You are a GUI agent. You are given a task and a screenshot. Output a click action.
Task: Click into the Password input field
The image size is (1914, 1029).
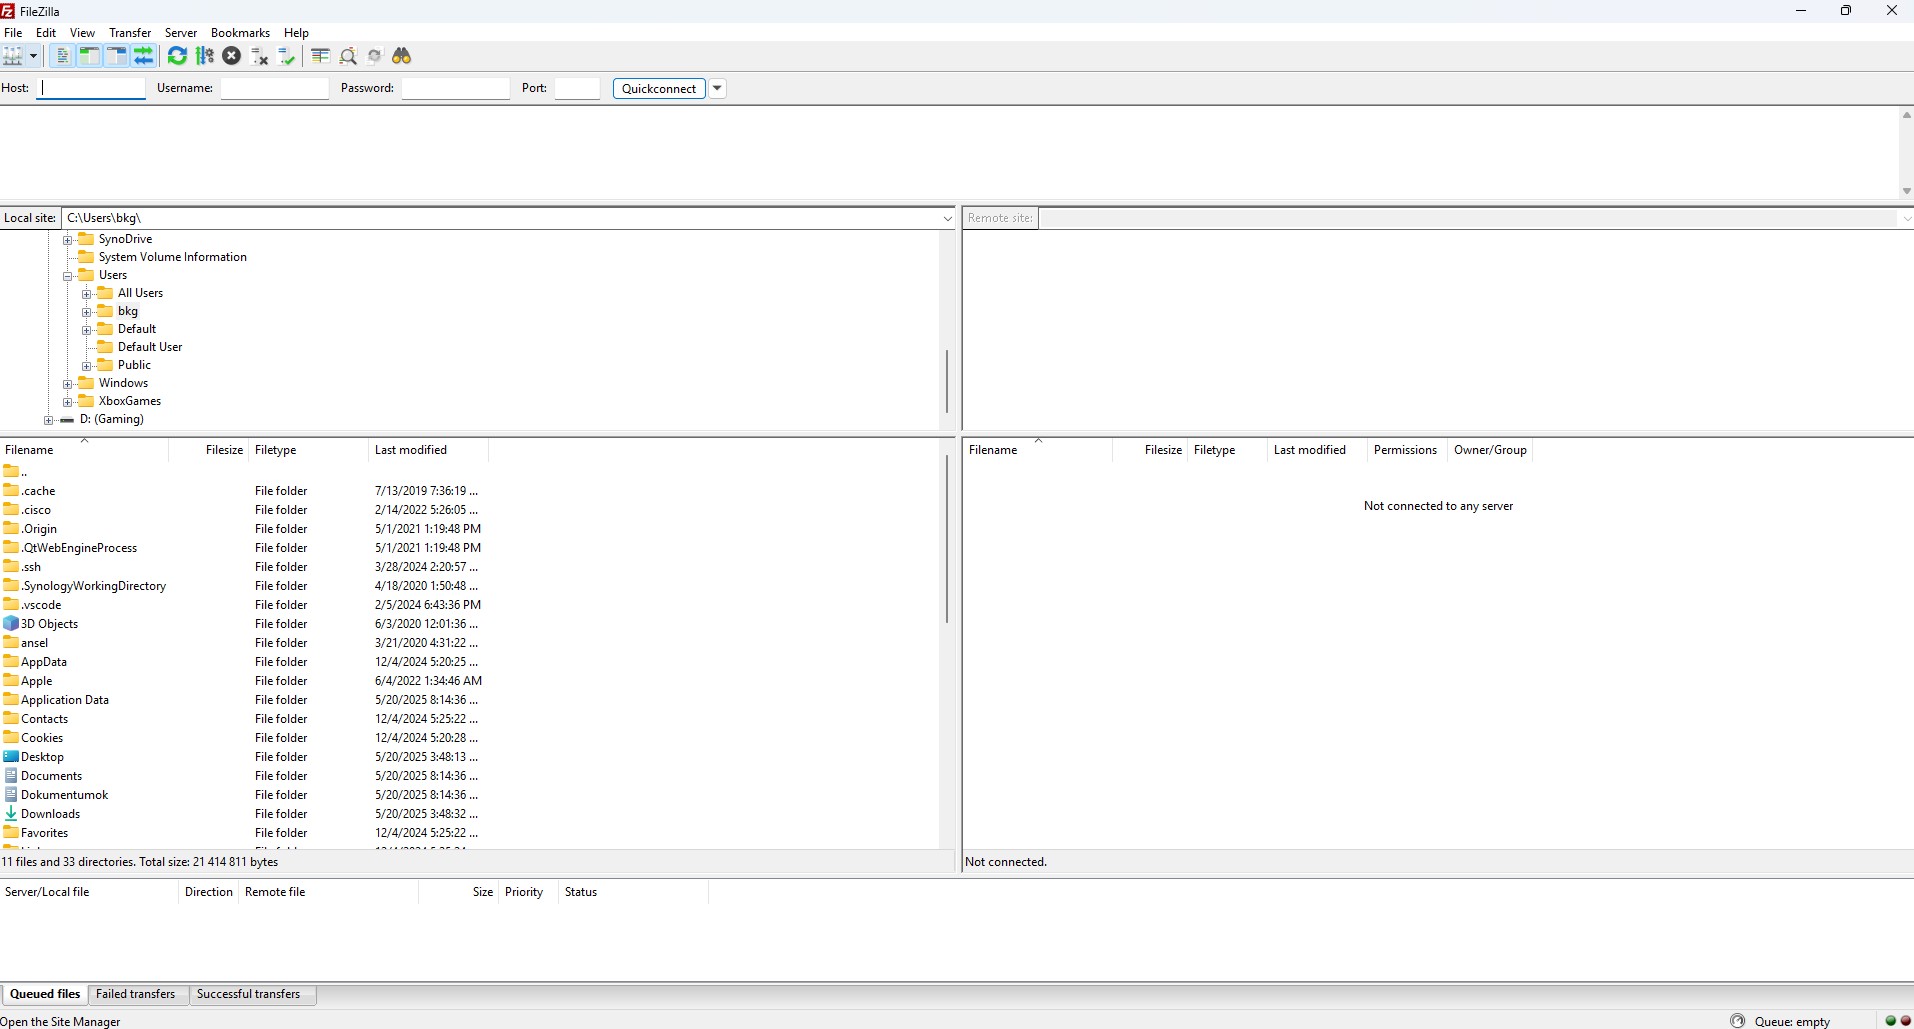coord(455,88)
